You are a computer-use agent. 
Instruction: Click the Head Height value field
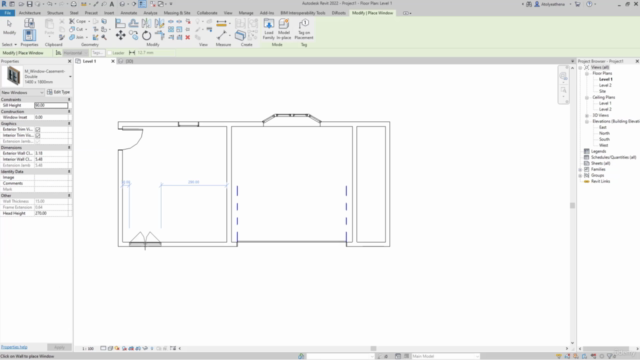click(x=51, y=213)
